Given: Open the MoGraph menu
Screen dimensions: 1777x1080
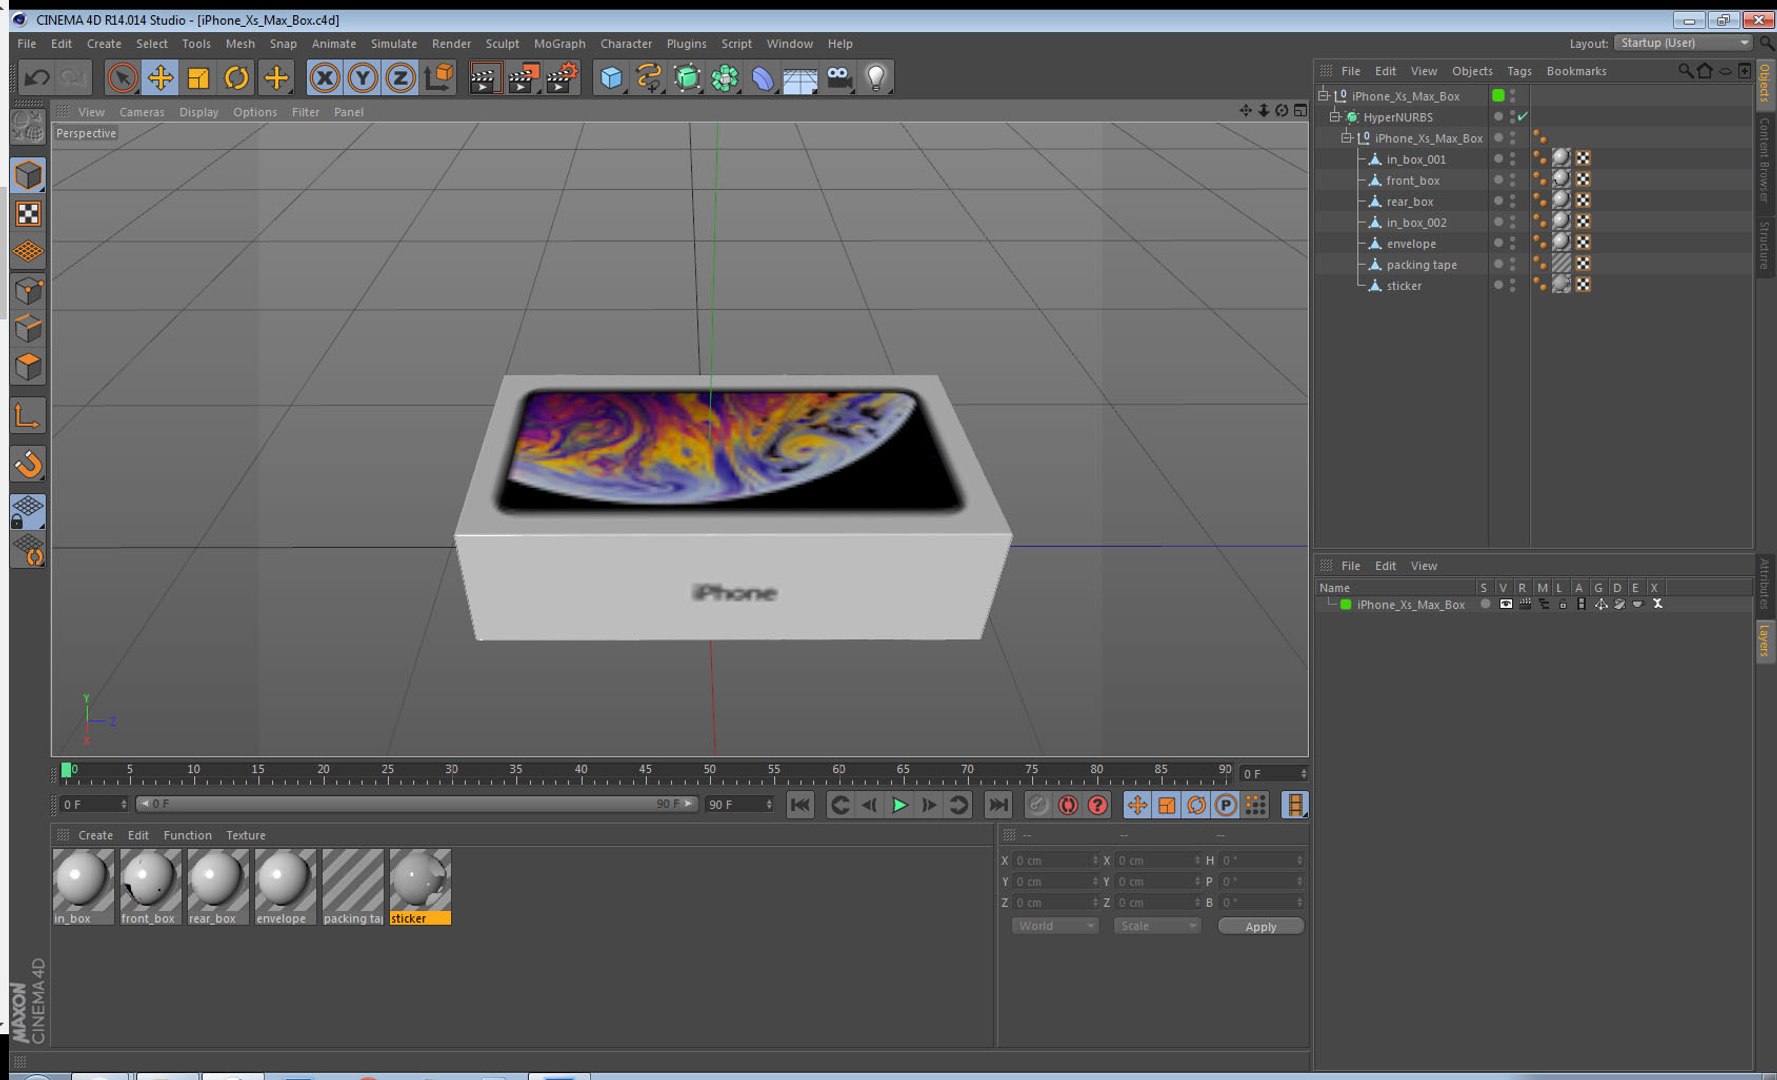Looking at the screenshot, I should 559,44.
